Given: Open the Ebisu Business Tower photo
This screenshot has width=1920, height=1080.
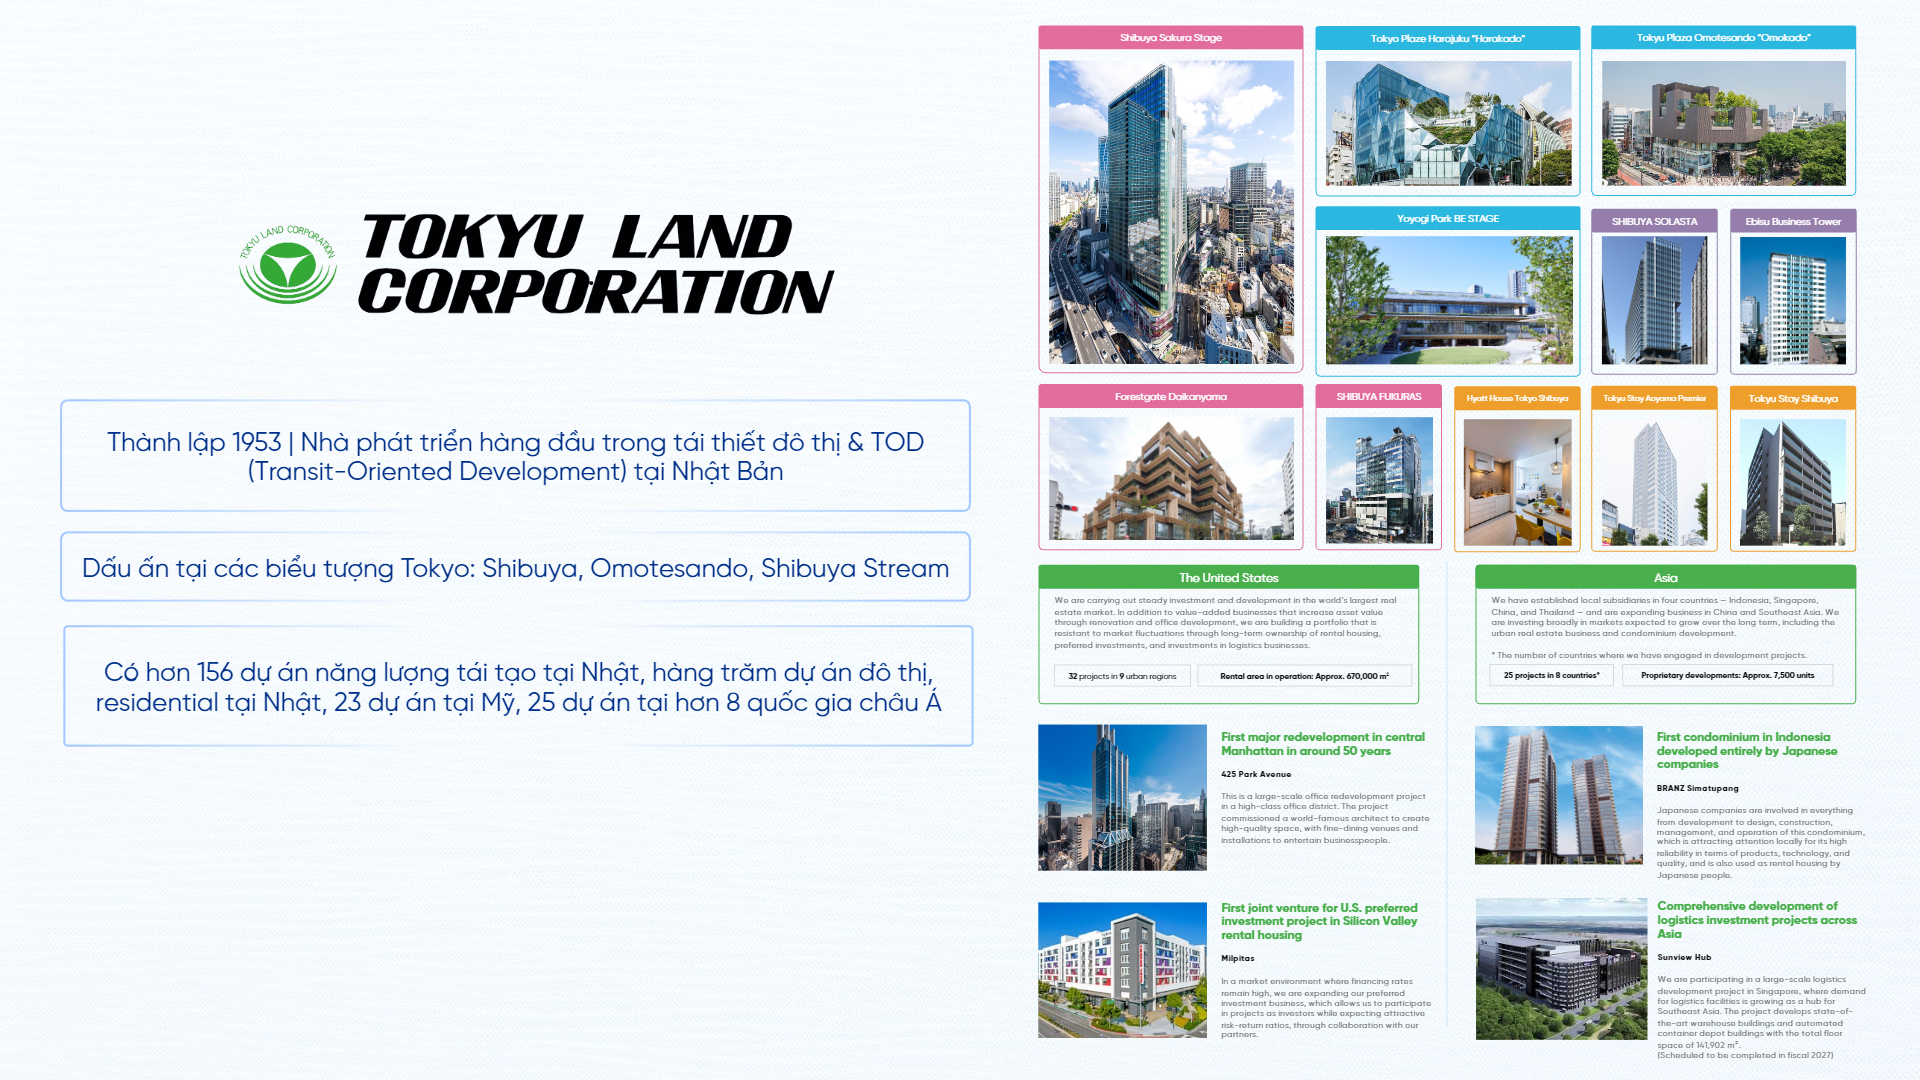Looking at the screenshot, I should [x=1793, y=301].
